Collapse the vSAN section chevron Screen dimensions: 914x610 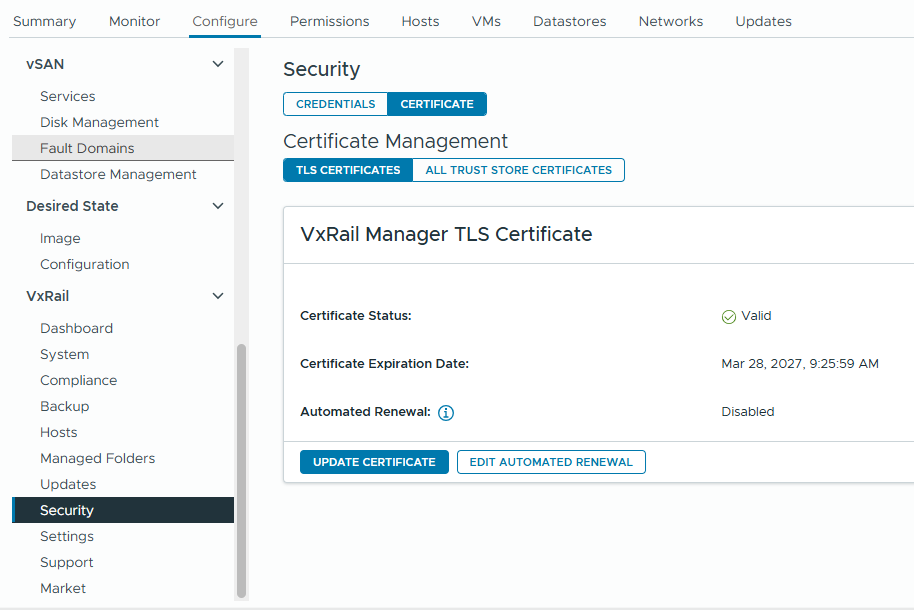(x=218, y=63)
